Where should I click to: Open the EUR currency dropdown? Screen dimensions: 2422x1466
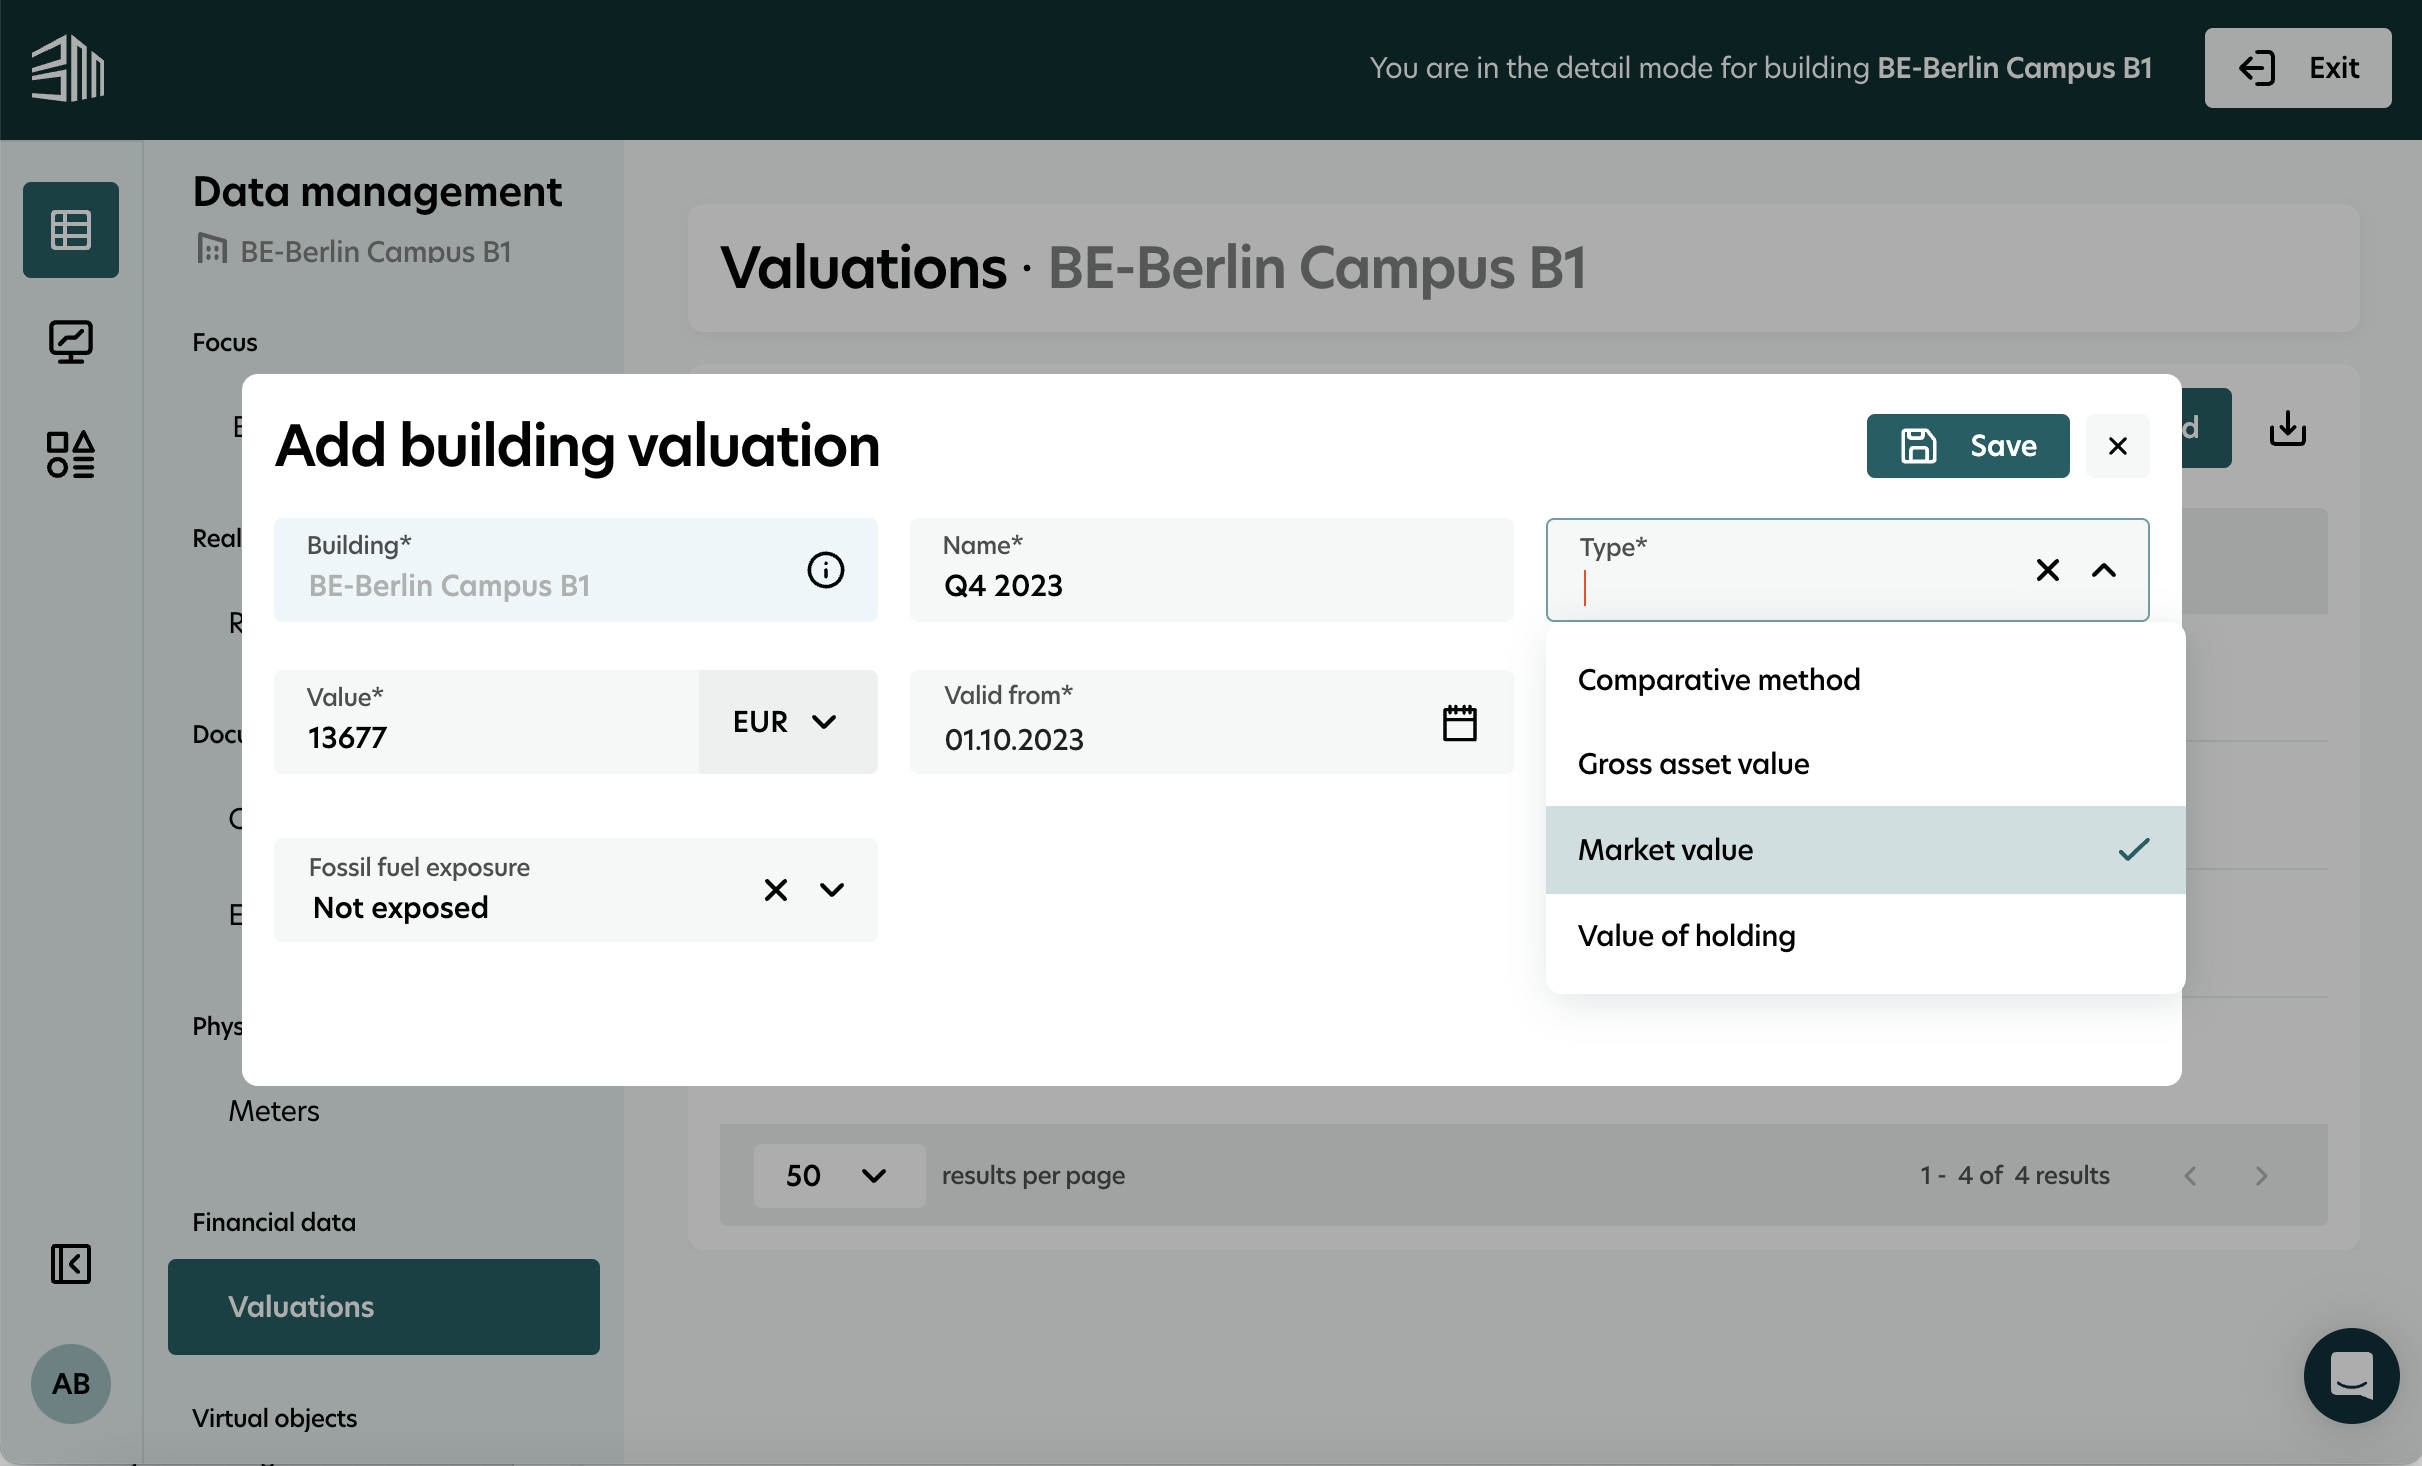click(x=788, y=722)
